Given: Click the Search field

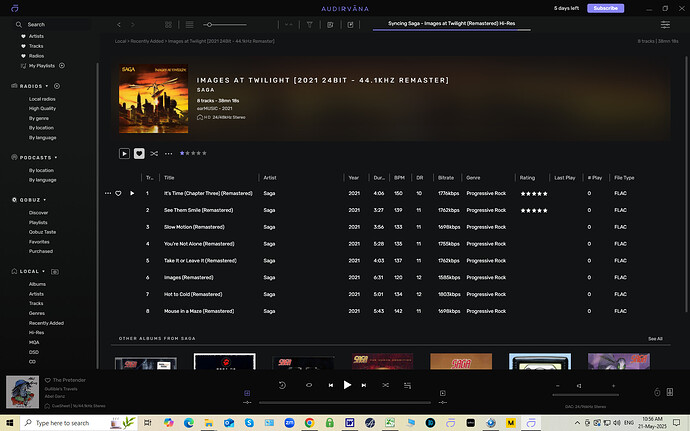Looking at the screenshot, I should [53, 25].
